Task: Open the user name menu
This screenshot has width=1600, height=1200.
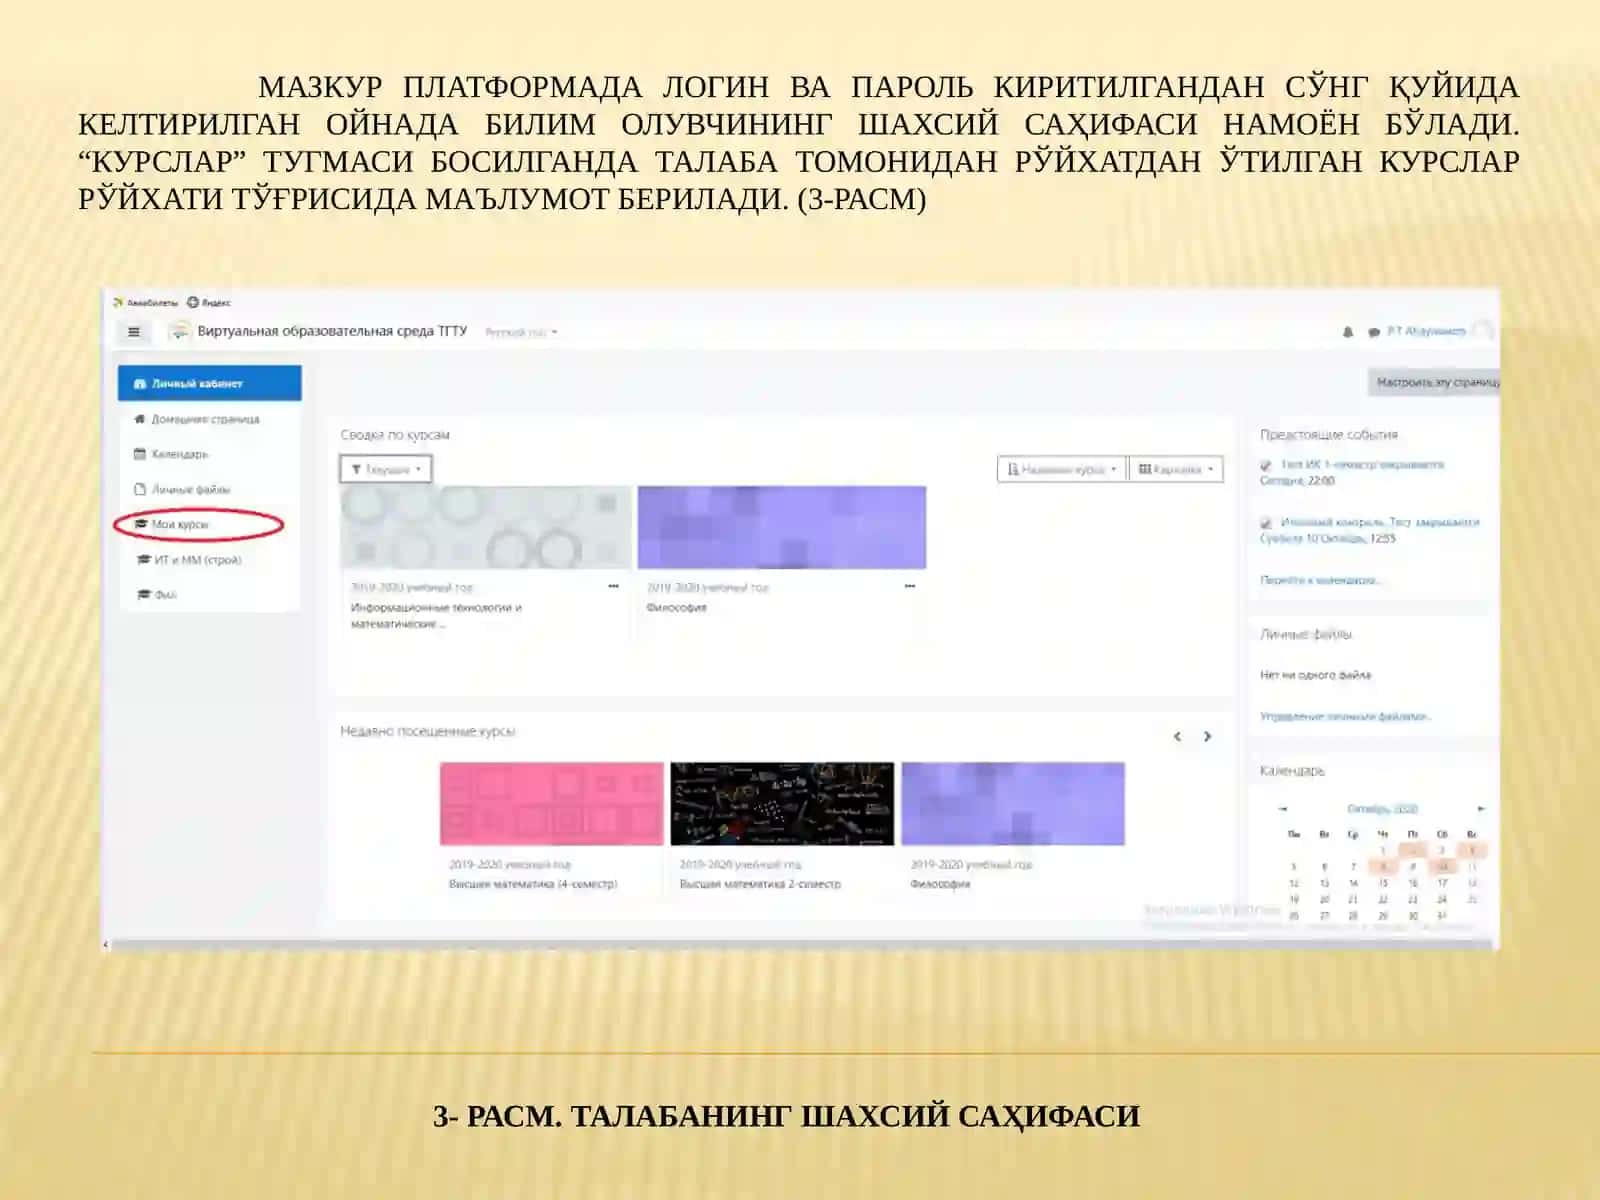Action: (1426, 331)
